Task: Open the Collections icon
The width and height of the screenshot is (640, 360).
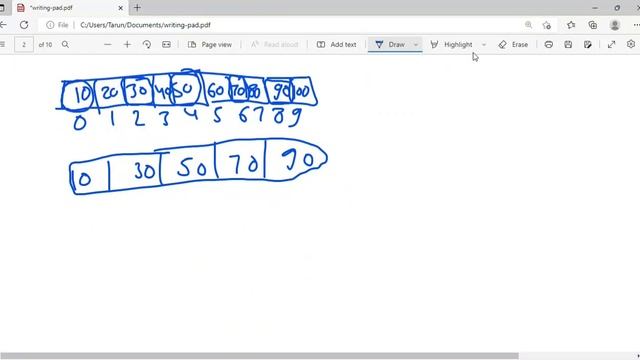Action: click(x=593, y=25)
